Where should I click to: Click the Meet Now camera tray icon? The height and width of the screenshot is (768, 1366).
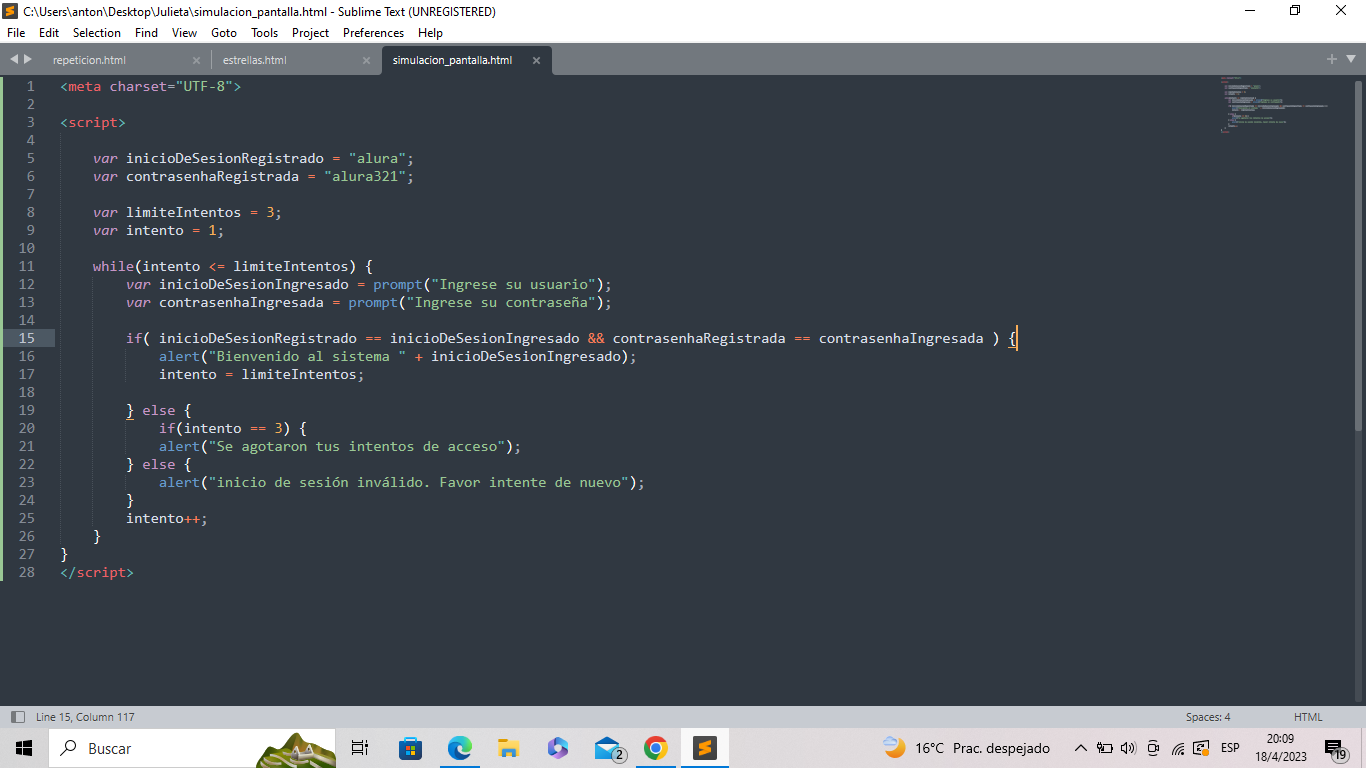pyautogui.click(x=1153, y=748)
